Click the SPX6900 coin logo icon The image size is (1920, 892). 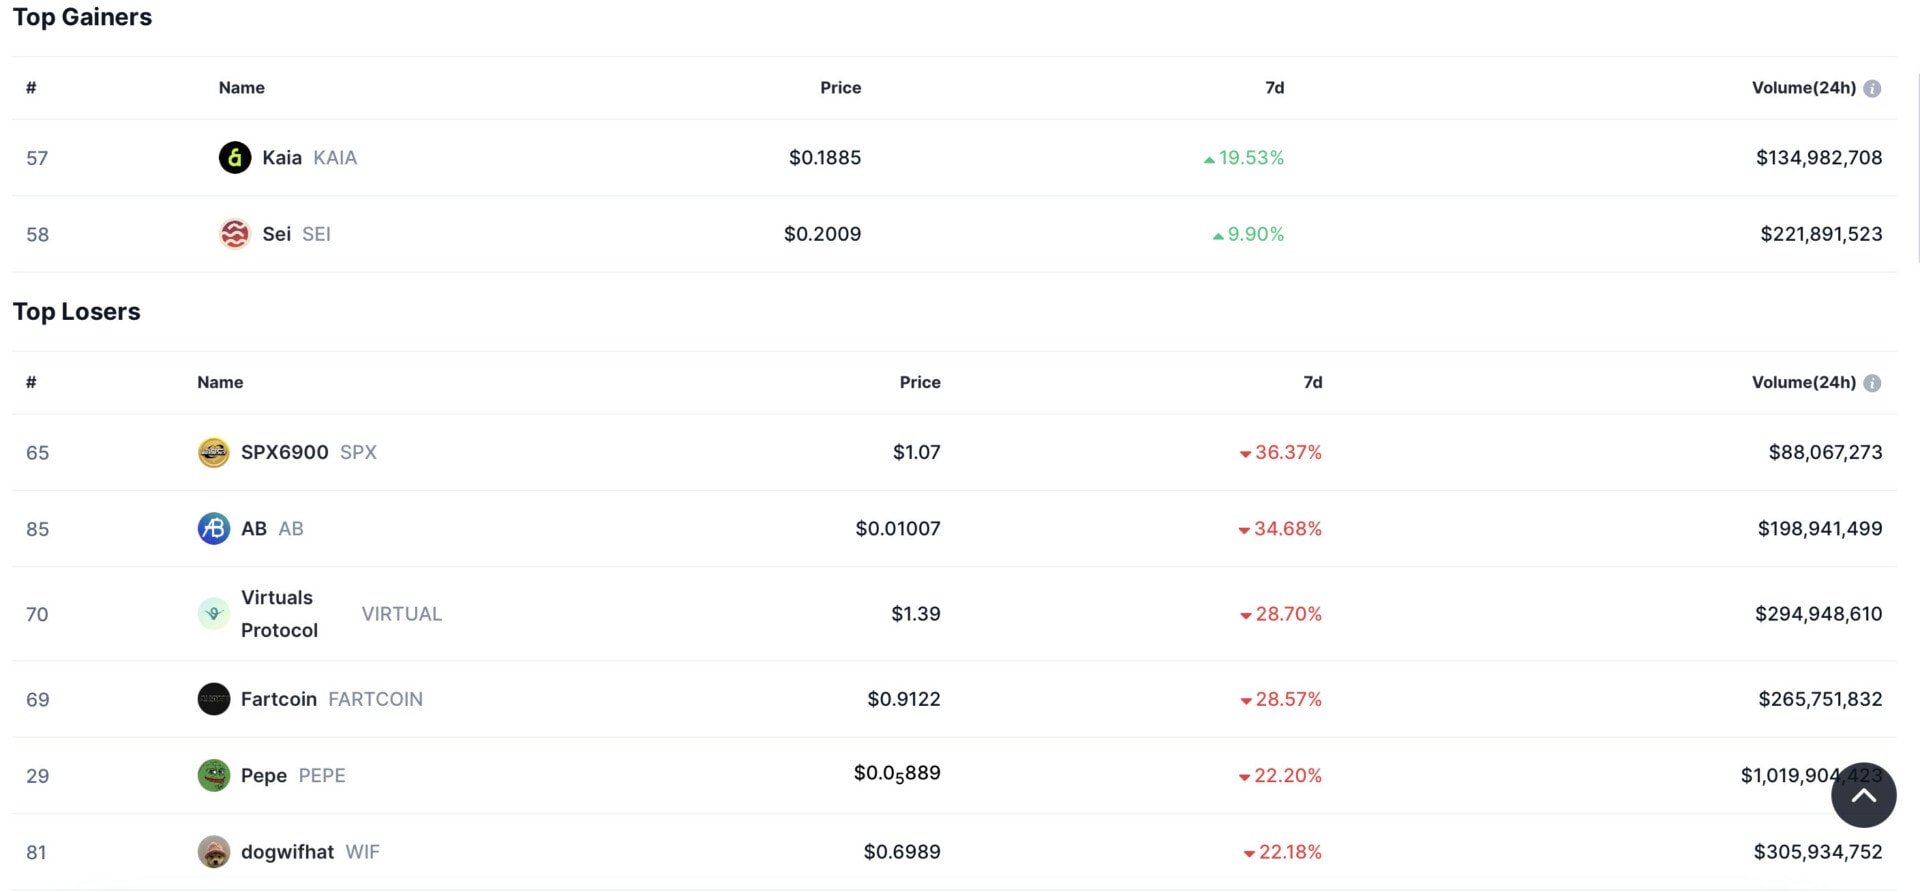click(x=214, y=452)
